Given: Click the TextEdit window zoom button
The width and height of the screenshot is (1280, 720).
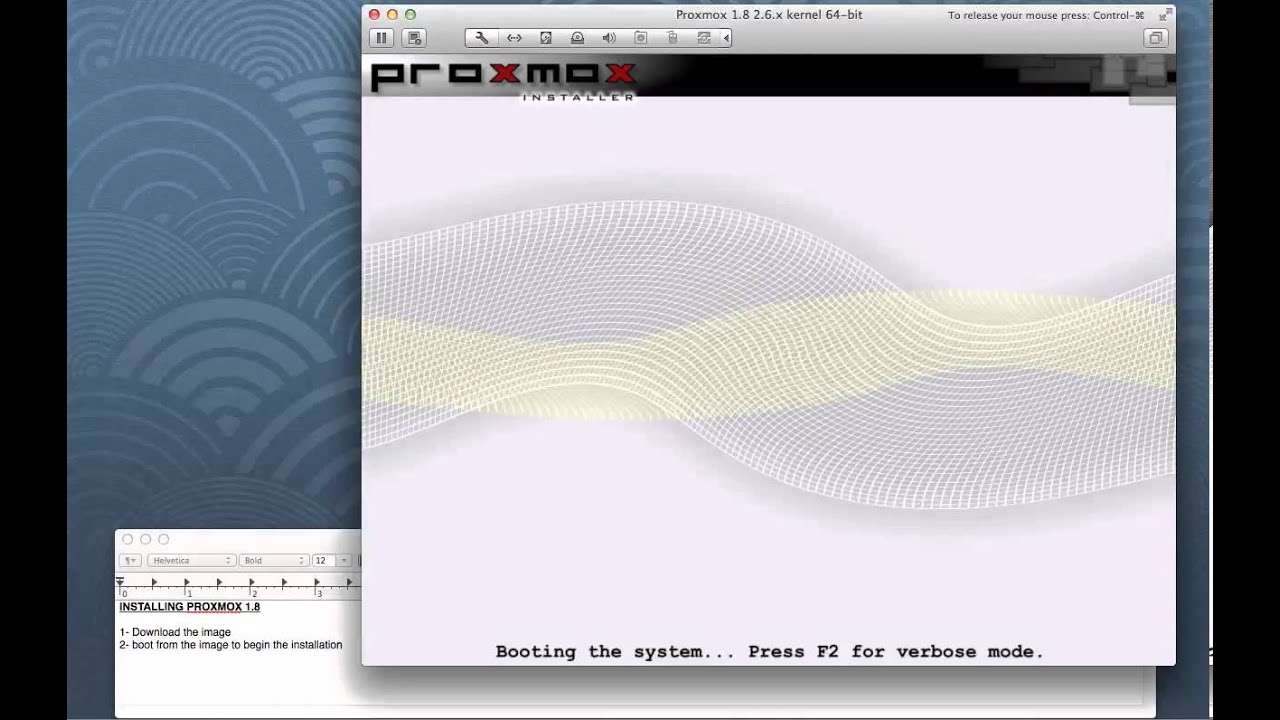Looking at the screenshot, I should point(163,539).
